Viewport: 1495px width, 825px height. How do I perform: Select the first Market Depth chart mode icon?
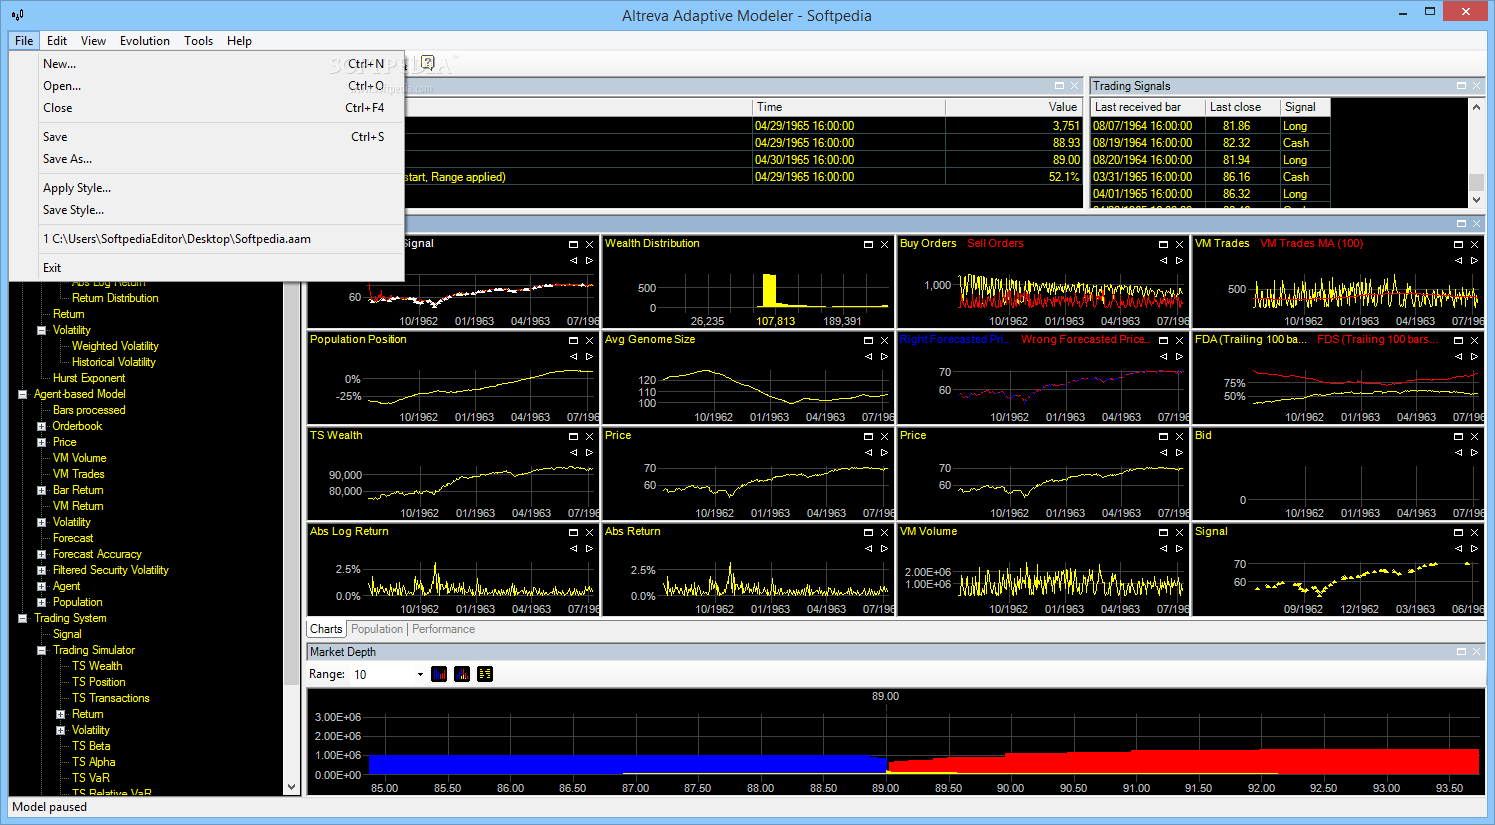[439, 674]
